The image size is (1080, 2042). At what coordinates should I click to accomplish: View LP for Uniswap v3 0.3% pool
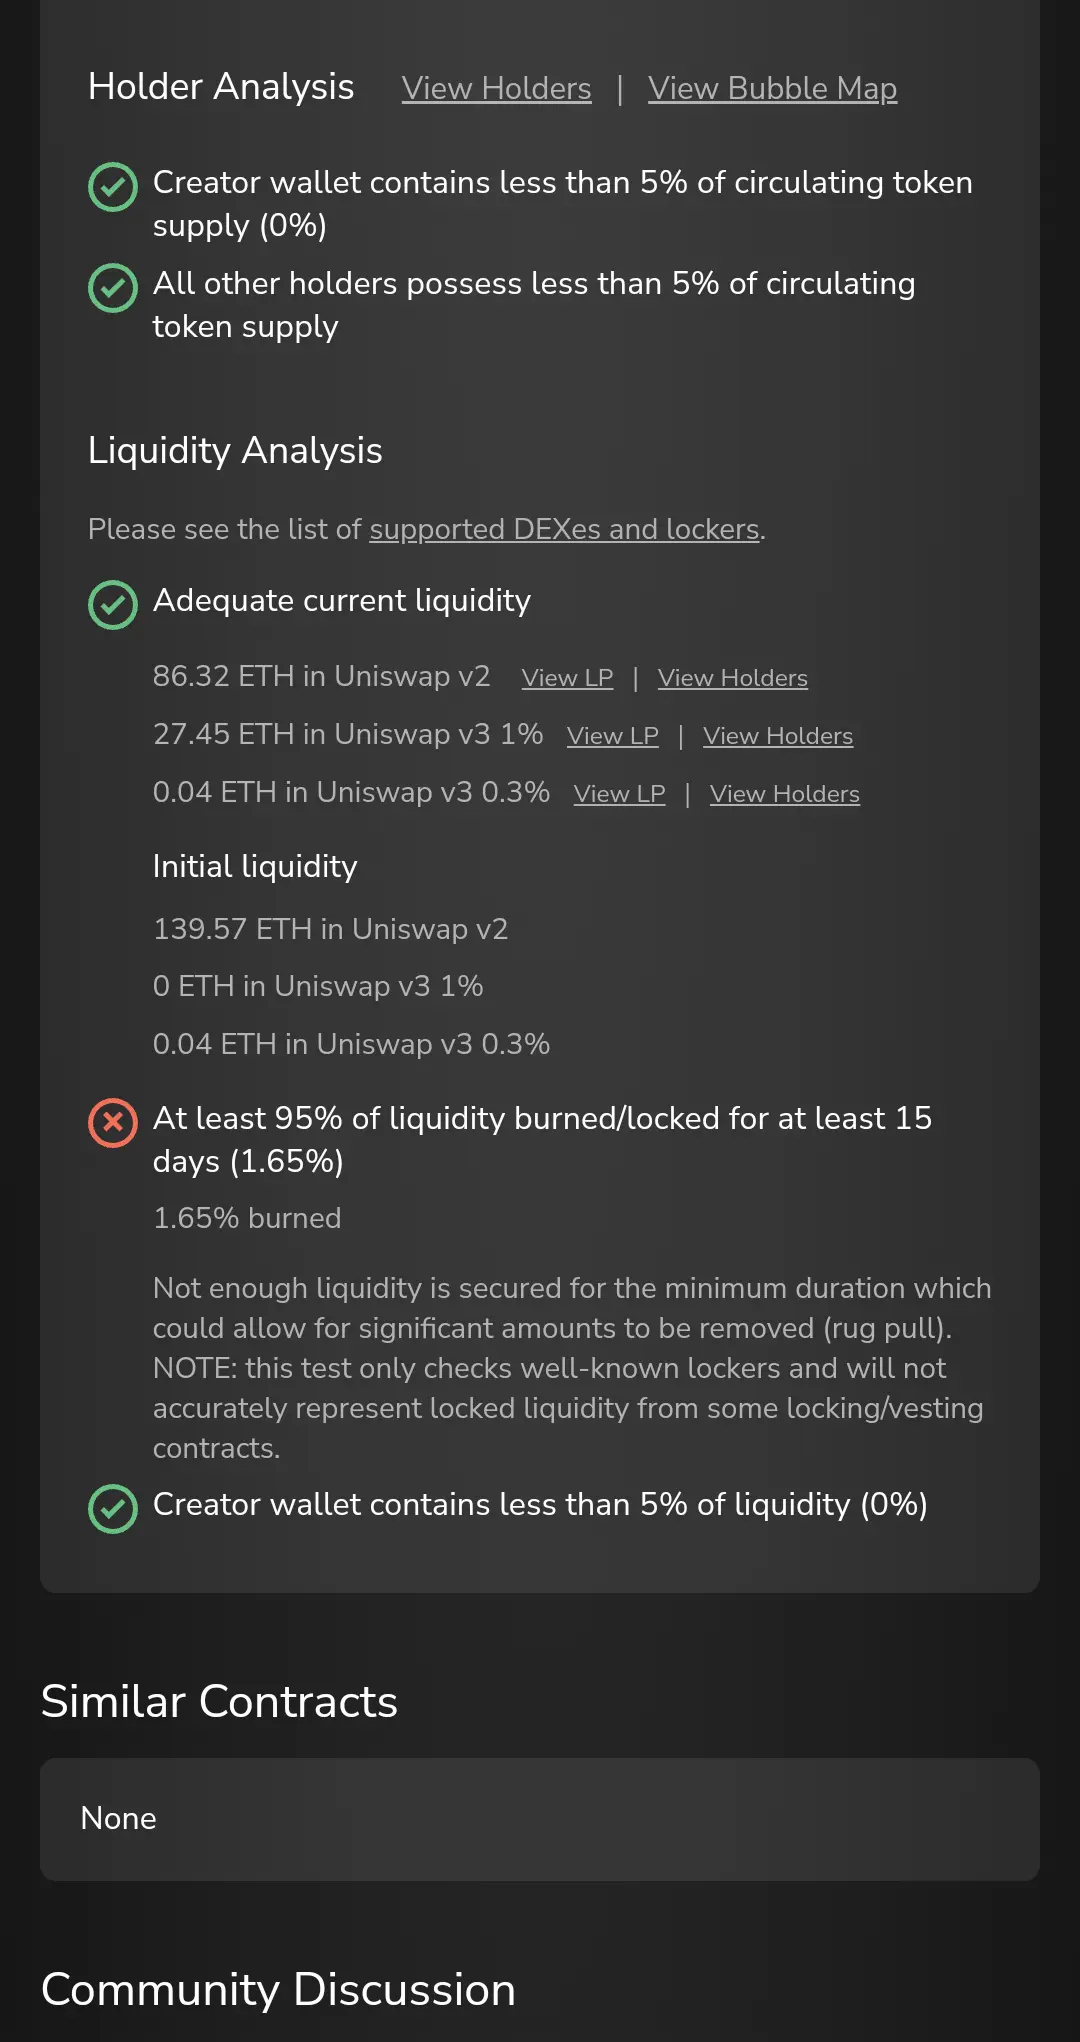pyautogui.click(x=619, y=794)
